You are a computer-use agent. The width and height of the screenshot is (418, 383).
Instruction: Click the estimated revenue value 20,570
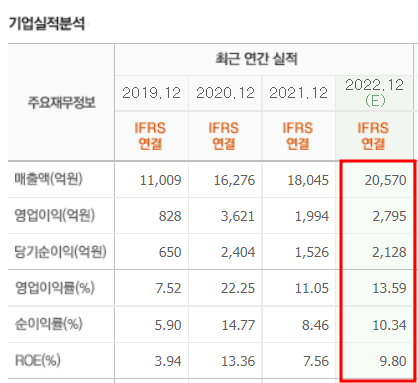pos(385,180)
